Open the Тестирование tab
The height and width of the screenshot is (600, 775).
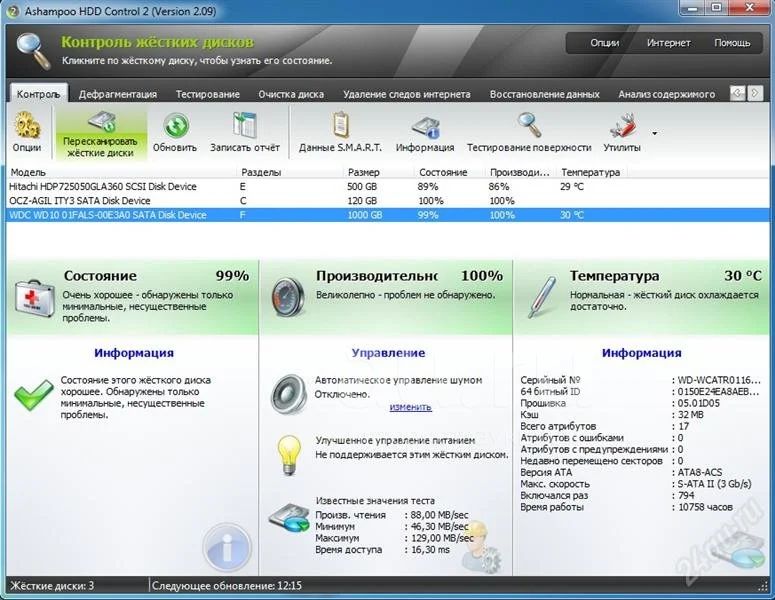click(208, 94)
